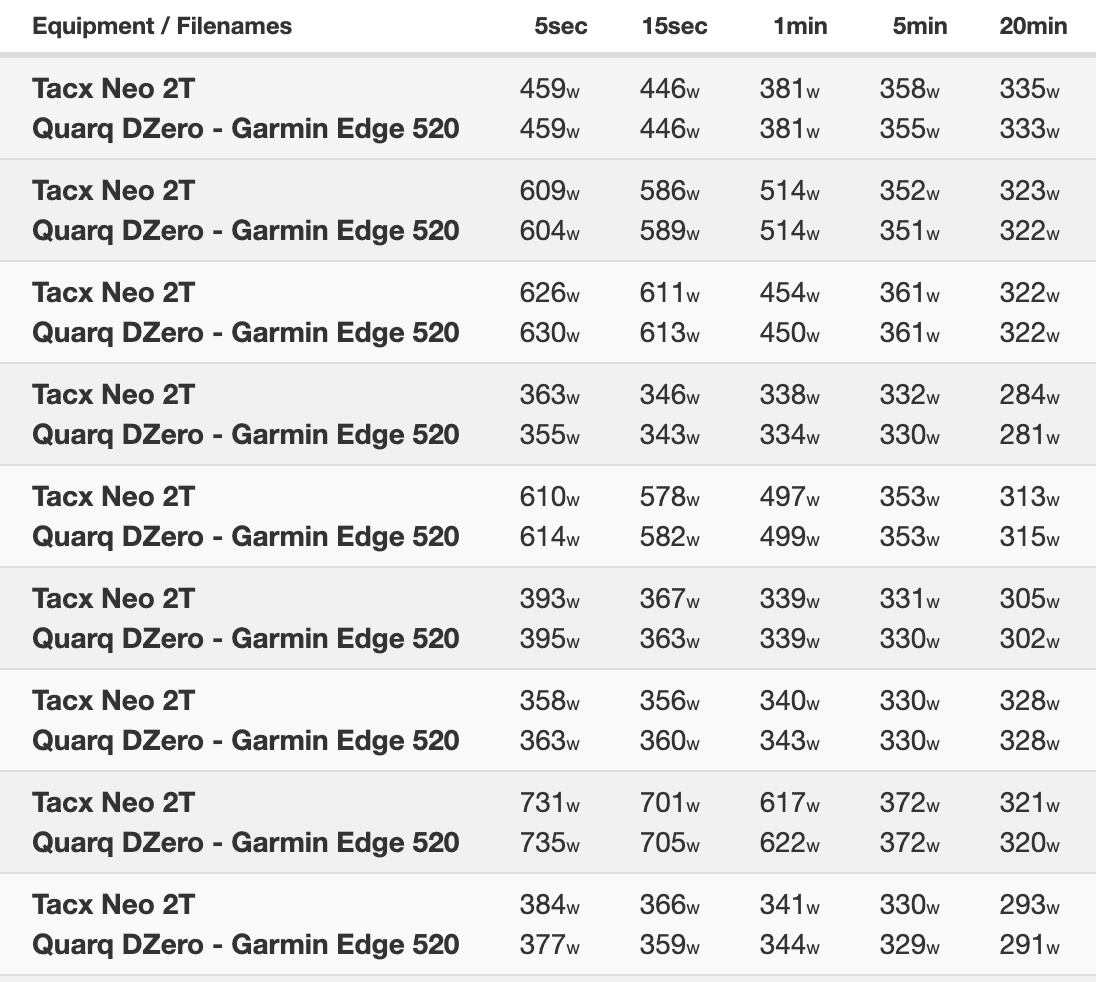Screen dimensions: 1096x982
Task: Click the 333w 20min Quarg value
Action: pos(1030,128)
